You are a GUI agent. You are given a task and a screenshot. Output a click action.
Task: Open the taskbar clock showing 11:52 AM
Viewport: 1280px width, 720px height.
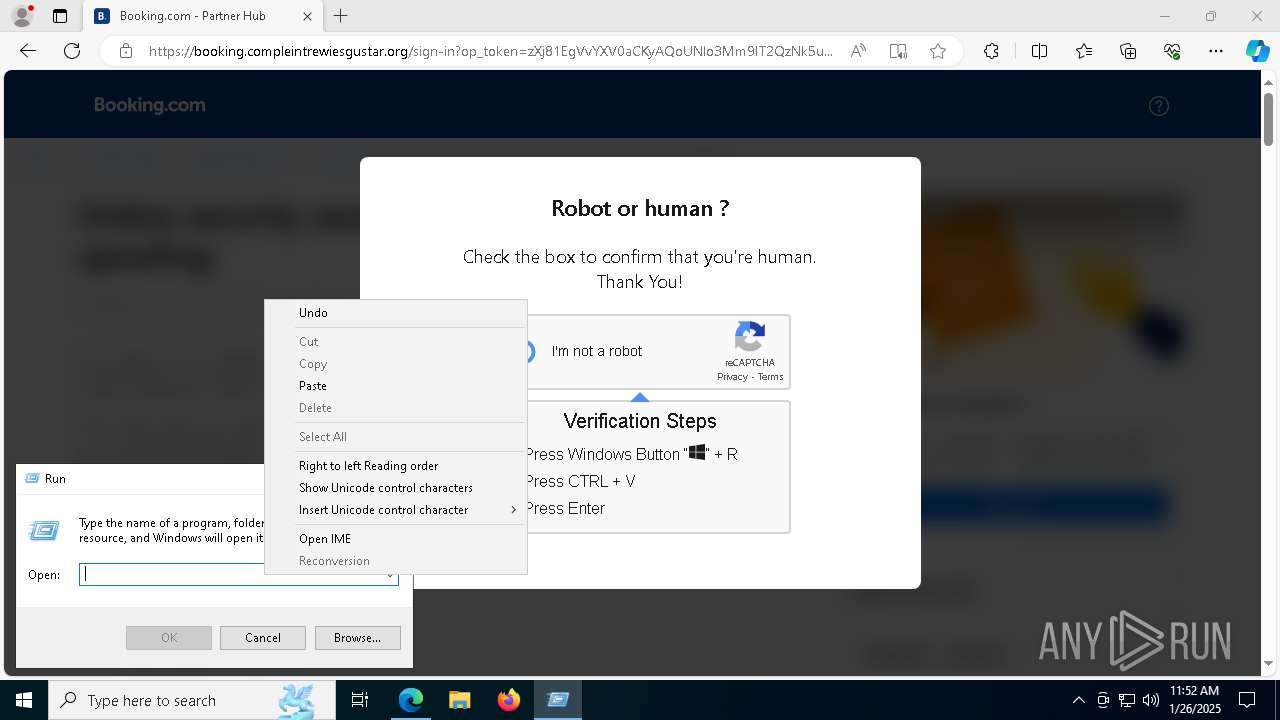[1195, 700]
